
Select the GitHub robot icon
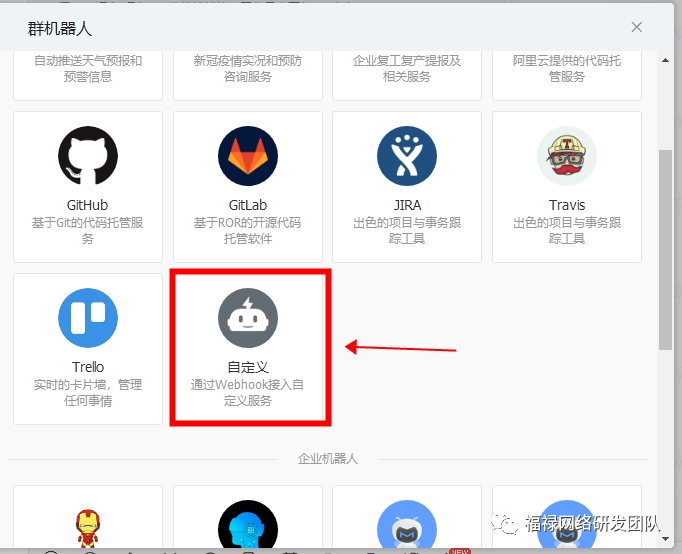(x=88, y=156)
